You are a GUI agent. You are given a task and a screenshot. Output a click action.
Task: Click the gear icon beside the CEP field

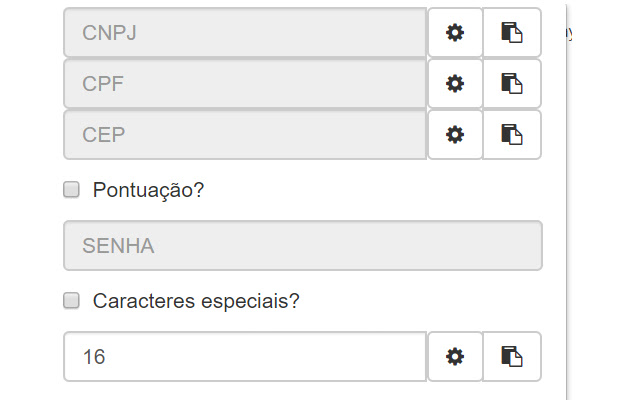455,135
